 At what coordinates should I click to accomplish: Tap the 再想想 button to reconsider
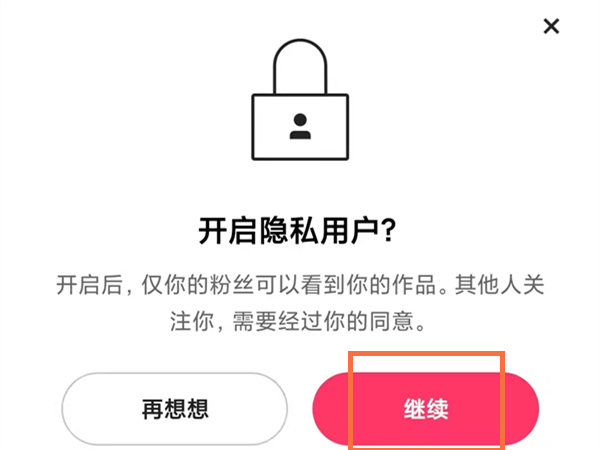point(175,409)
